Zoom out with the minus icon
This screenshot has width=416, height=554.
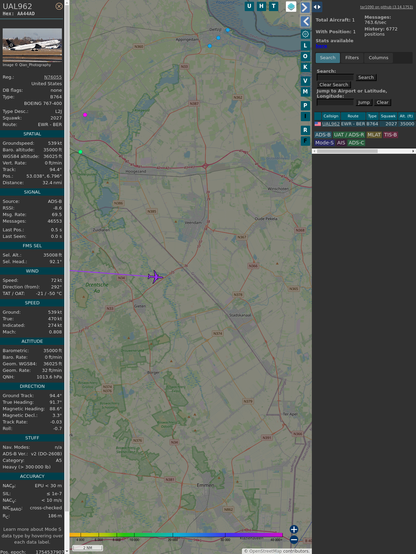click(x=294, y=540)
